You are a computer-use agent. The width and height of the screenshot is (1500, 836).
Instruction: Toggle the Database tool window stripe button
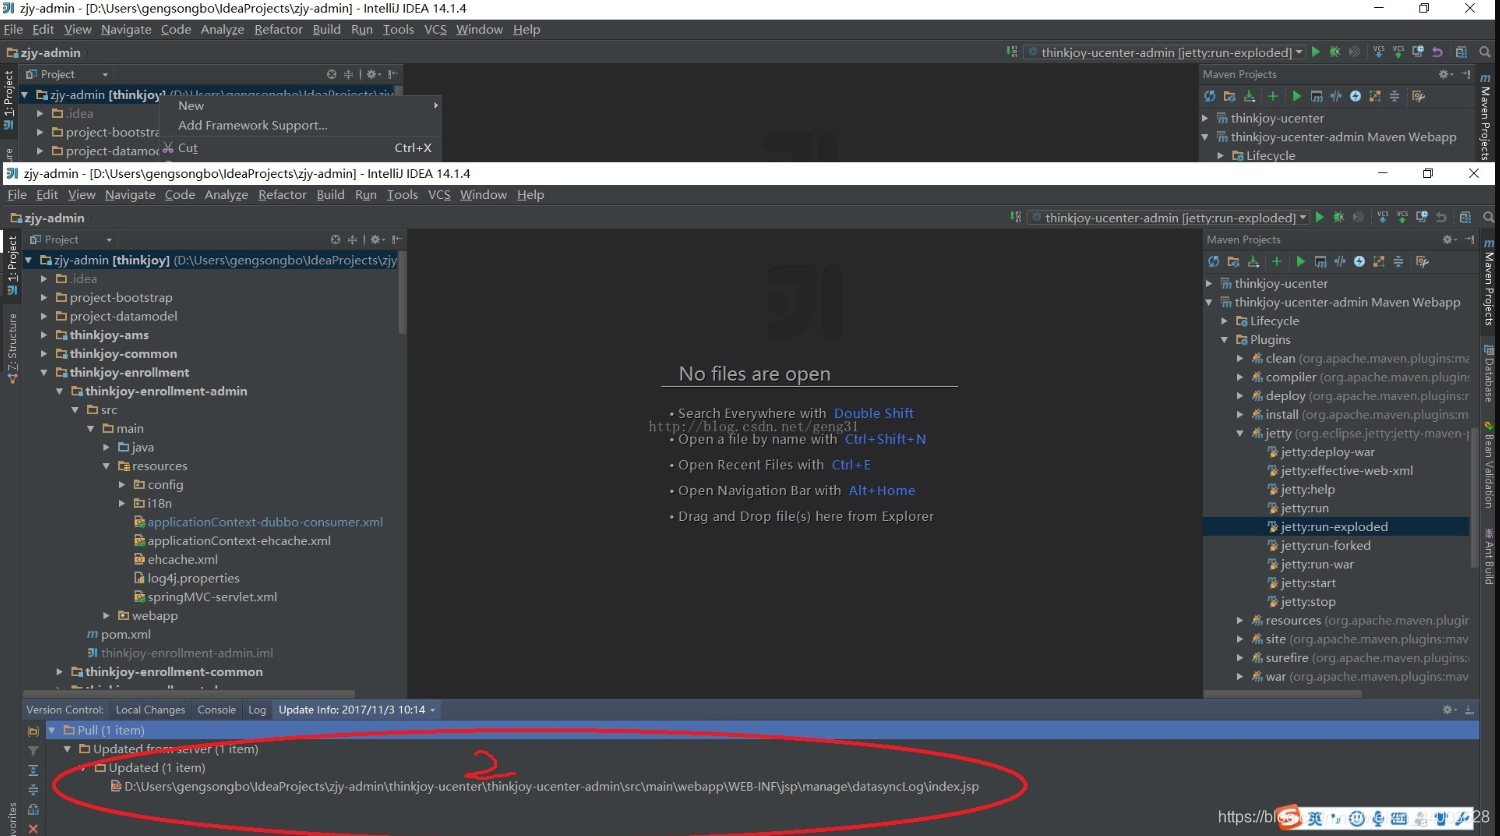(x=1489, y=374)
